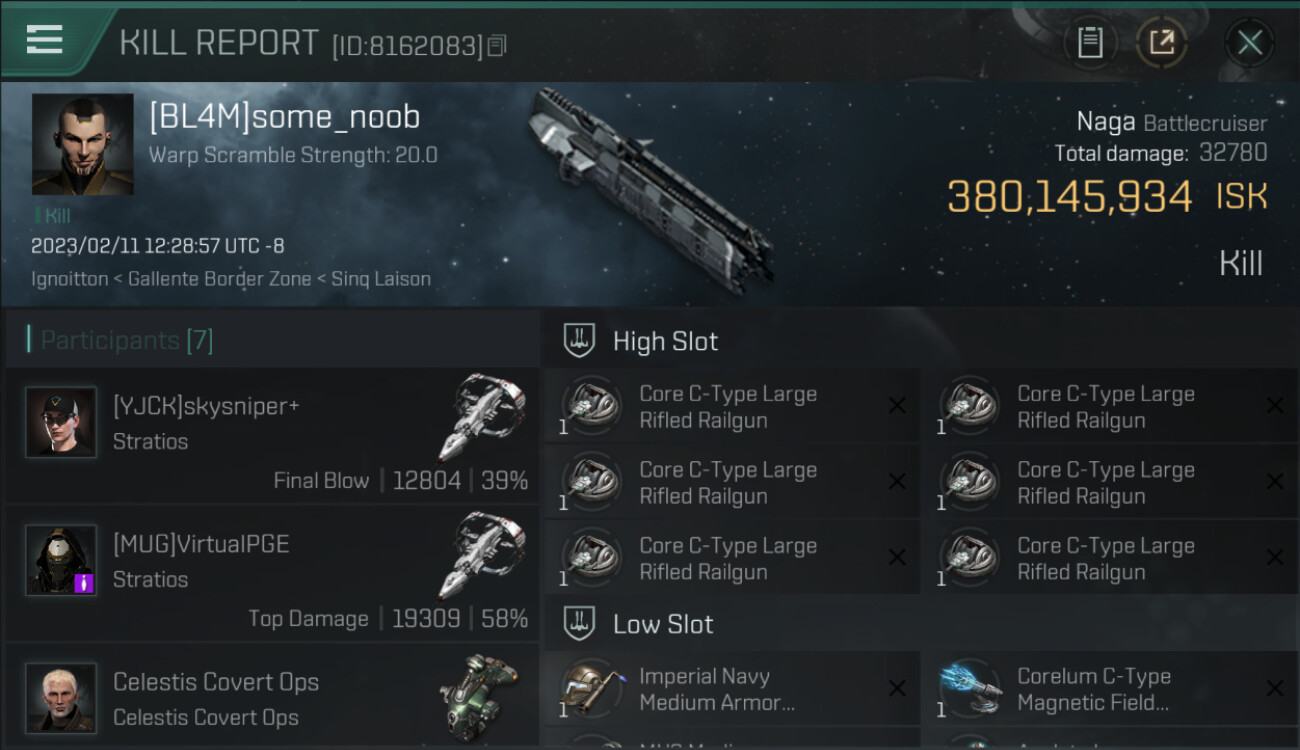
Task: Close the kill report window
Action: 1249,42
